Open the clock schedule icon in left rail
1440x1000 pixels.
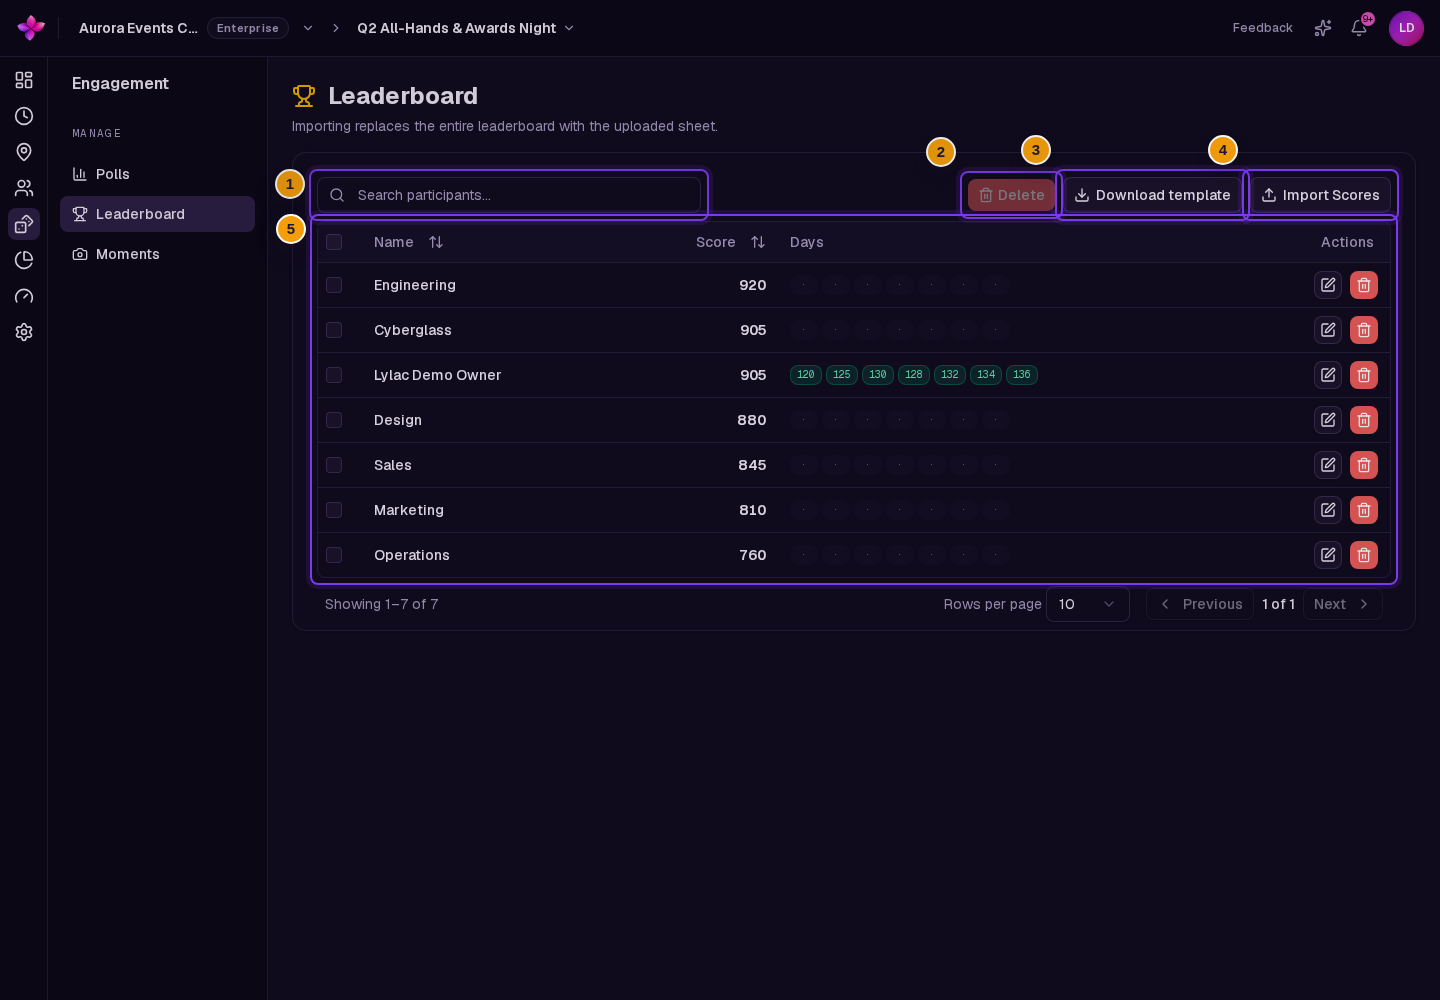[x=24, y=116]
